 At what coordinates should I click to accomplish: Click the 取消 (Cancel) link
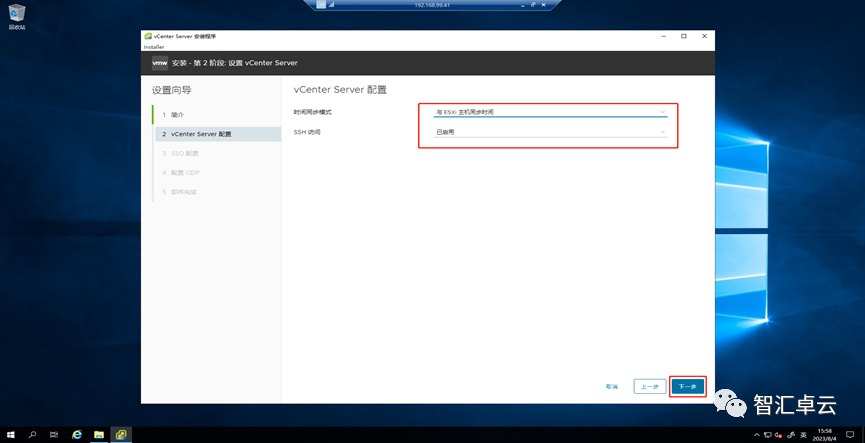pyautogui.click(x=611, y=387)
